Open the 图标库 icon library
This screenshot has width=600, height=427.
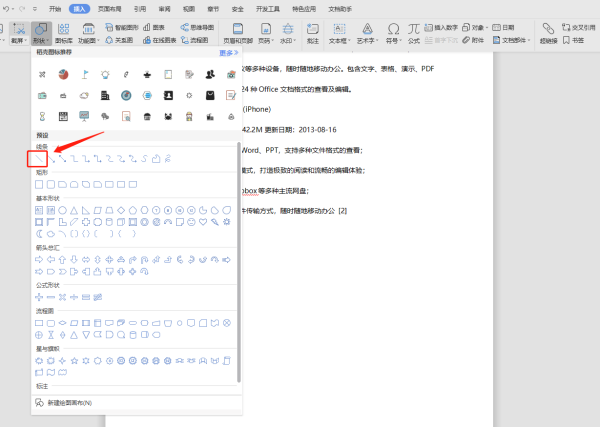(x=64, y=33)
